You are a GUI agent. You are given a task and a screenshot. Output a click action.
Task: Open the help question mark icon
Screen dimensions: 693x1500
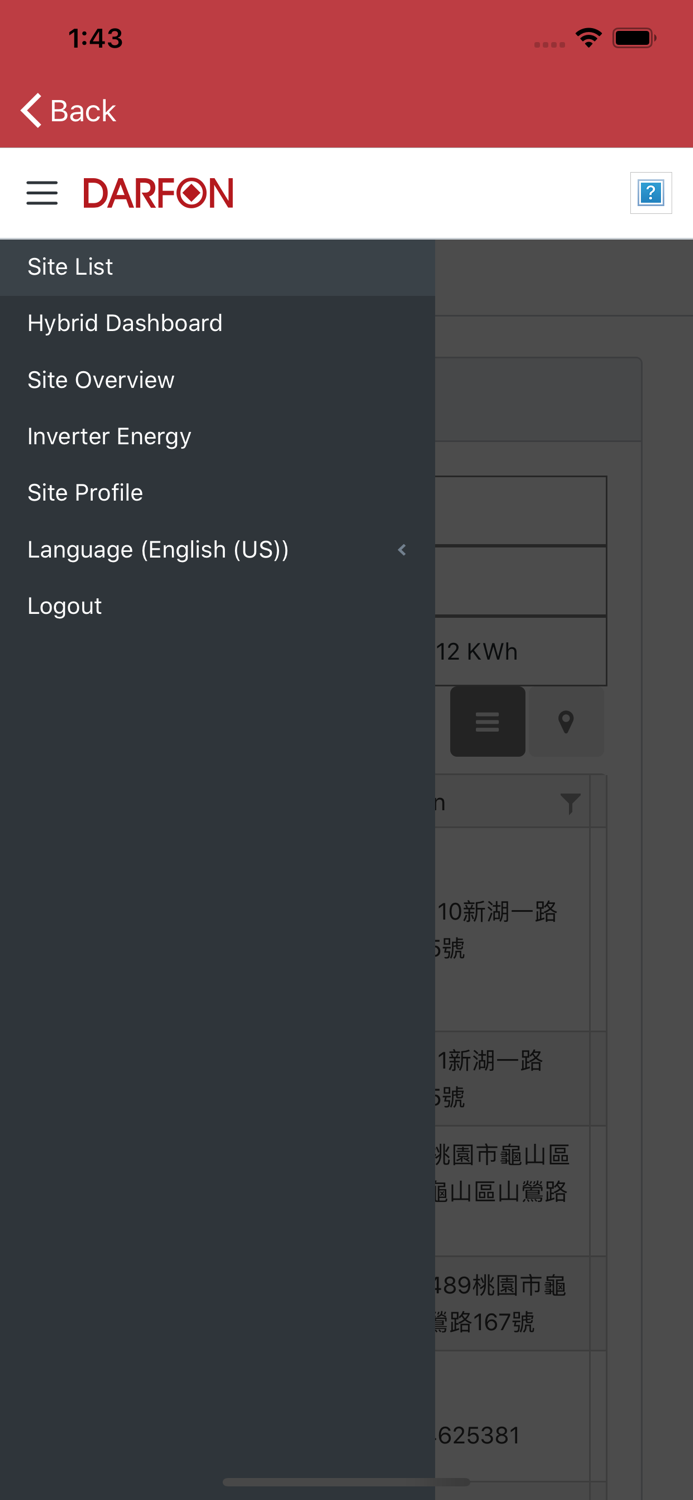pos(650,191)
